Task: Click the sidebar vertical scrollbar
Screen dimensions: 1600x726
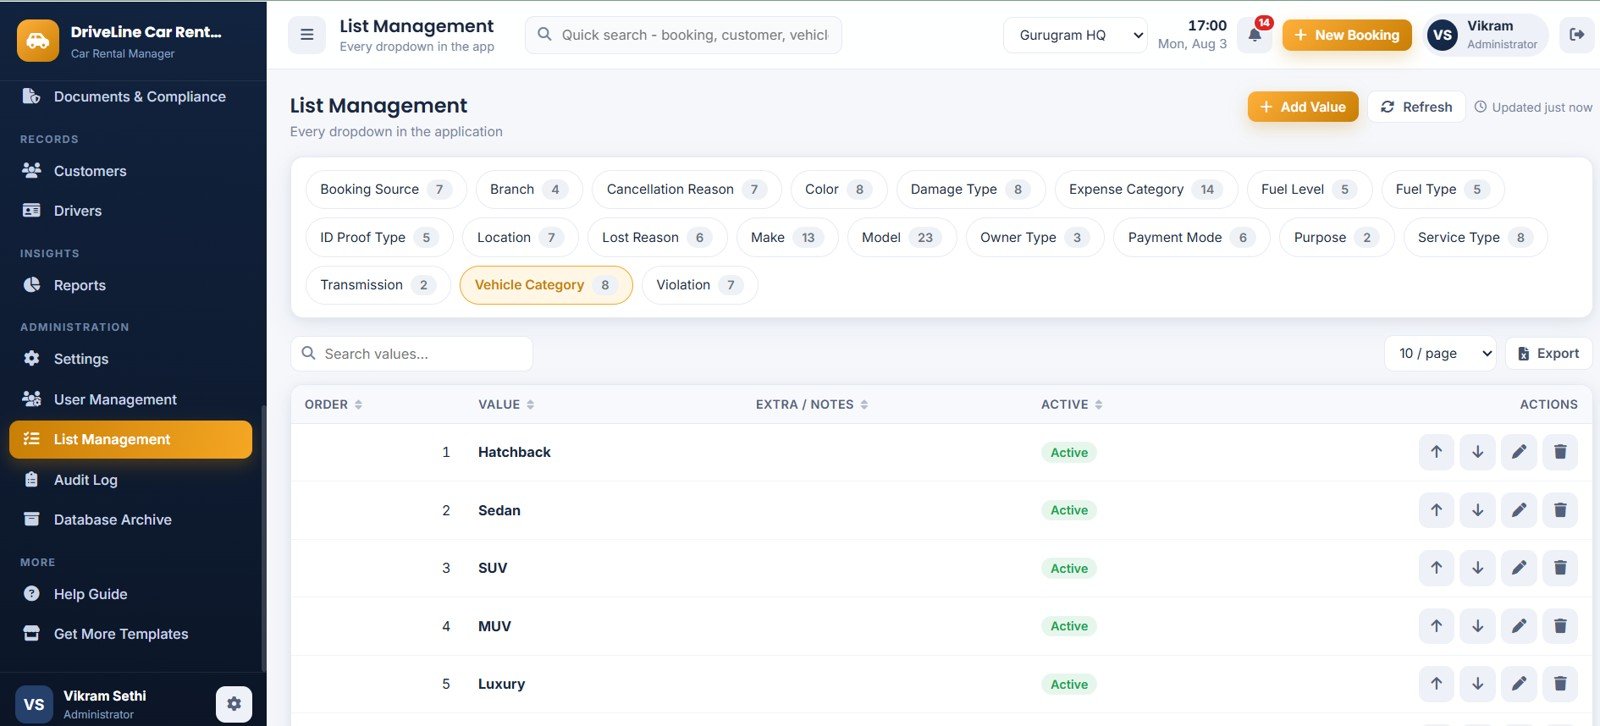Action: pyautogui.click(x=264, y=538)
